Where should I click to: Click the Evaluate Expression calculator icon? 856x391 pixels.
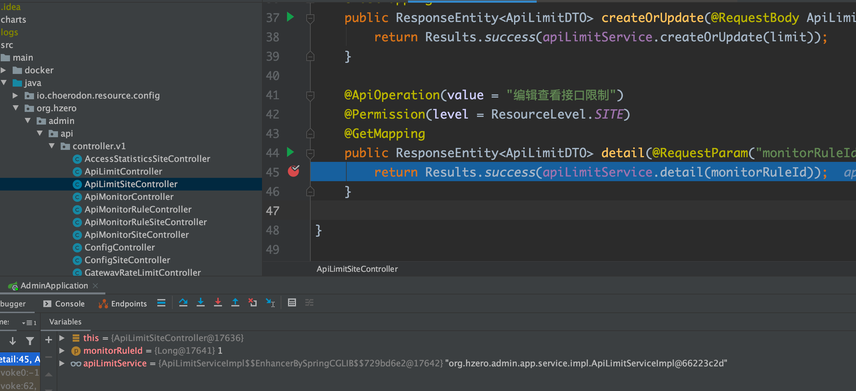pyautogui.click(x=292, y=303)
